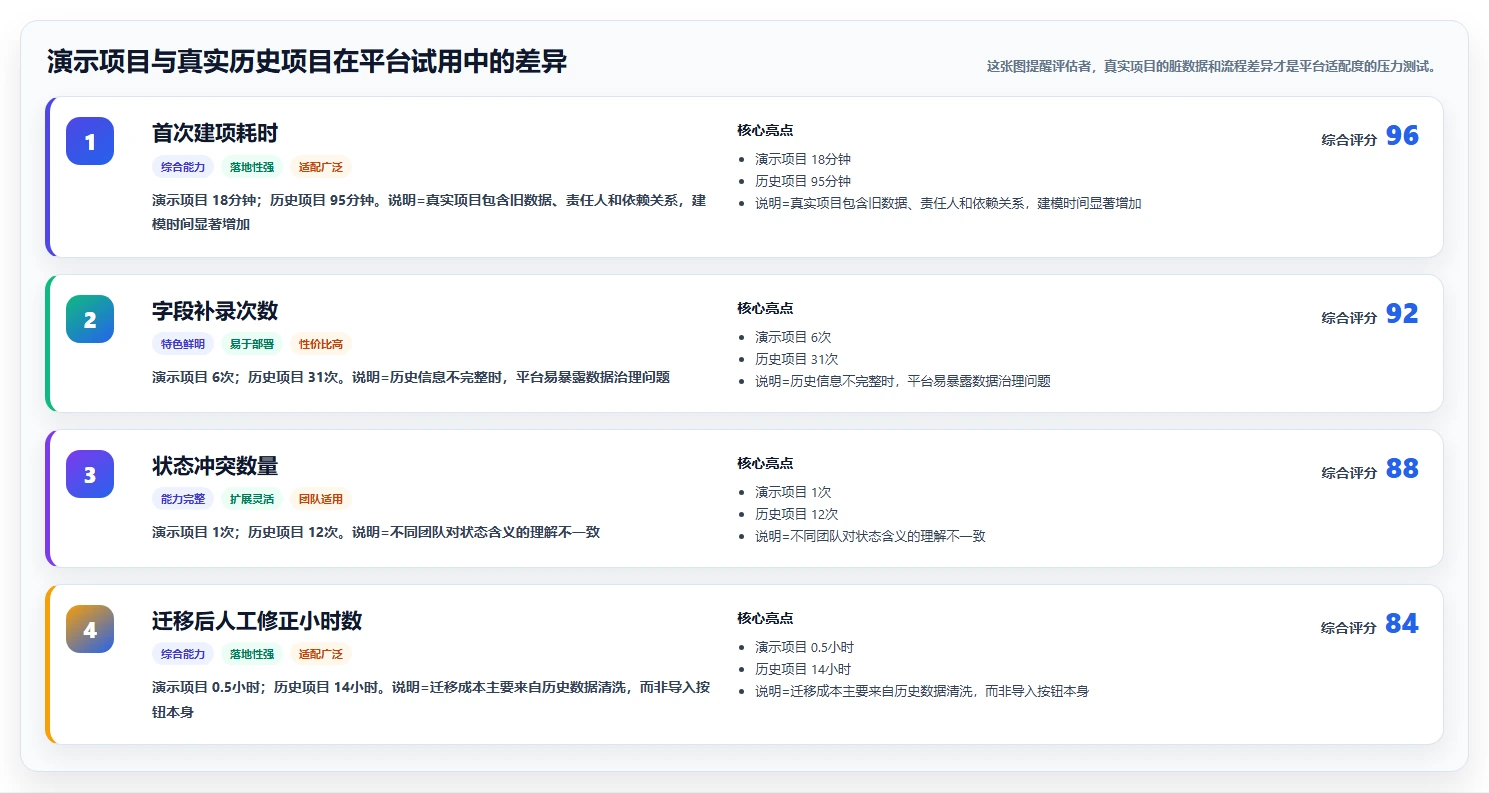This screenshot has height=793, width=1489.
Task: Click bullet 历史项目 12次
Action: pyautogui.click(x=797, y=514)
